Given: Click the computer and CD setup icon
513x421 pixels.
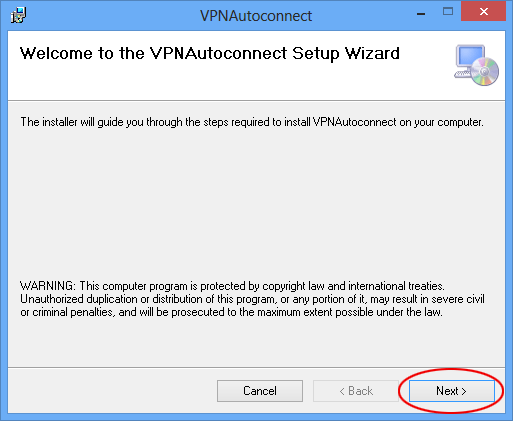Looking at the screenshot, I should pyautogui.click(x=477, y=65).
